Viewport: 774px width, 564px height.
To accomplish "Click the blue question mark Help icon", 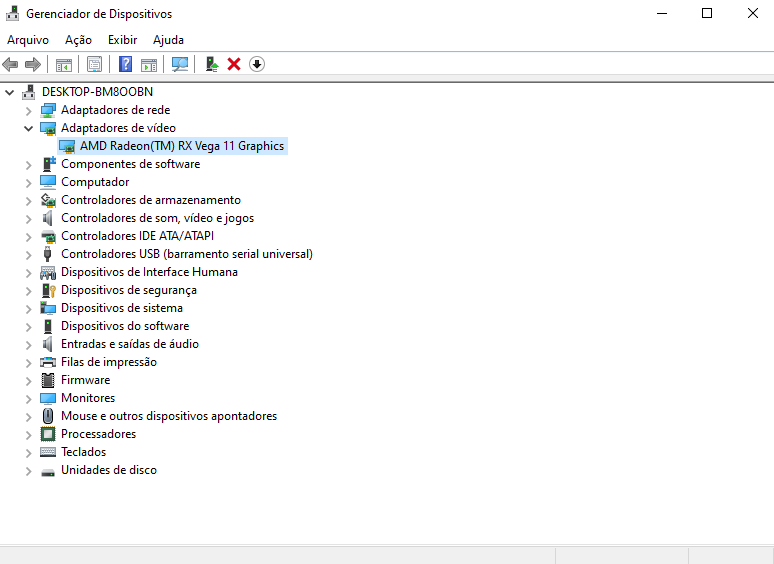I will click(x=125, y=64).
